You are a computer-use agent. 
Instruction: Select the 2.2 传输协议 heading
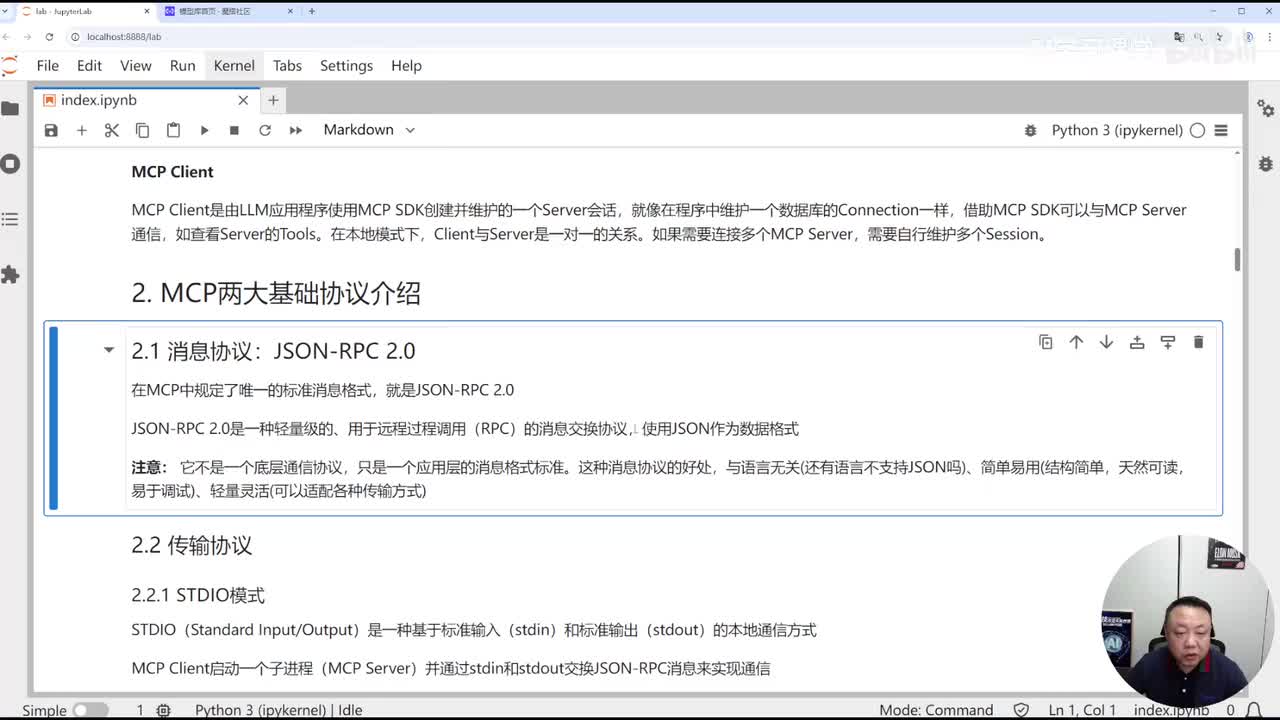coord(192,545)
